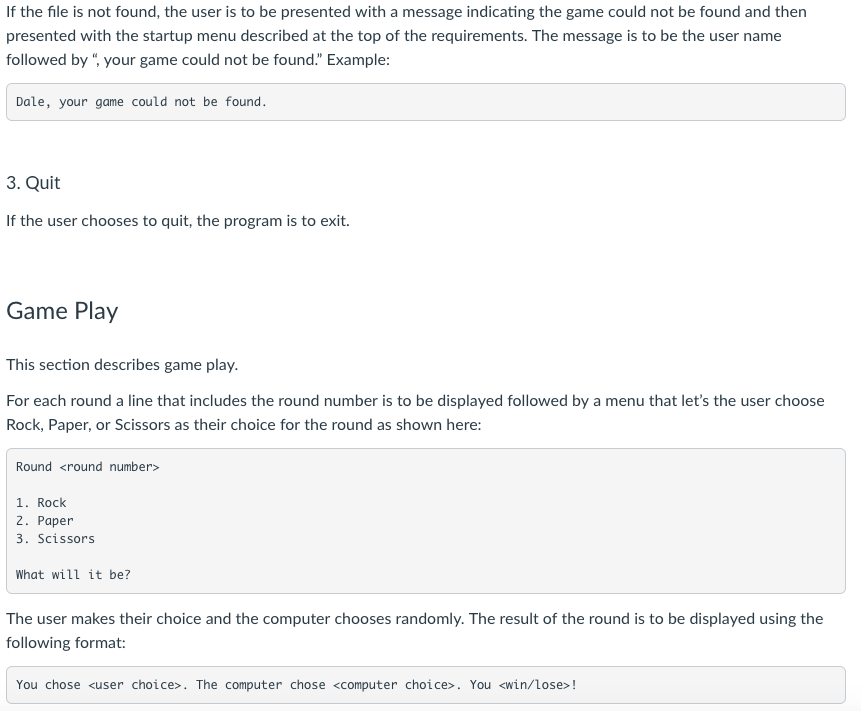Select the "3. Scissors" line in code block
Screen dimensions: 861x711
[x=55, y=539]
